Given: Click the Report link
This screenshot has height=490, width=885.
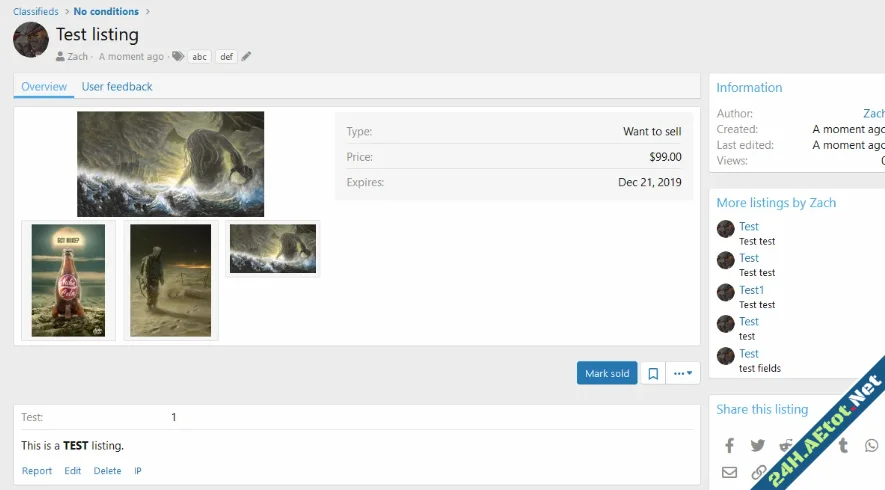Looking at the screenshot, I should click(x=37, y=471).
